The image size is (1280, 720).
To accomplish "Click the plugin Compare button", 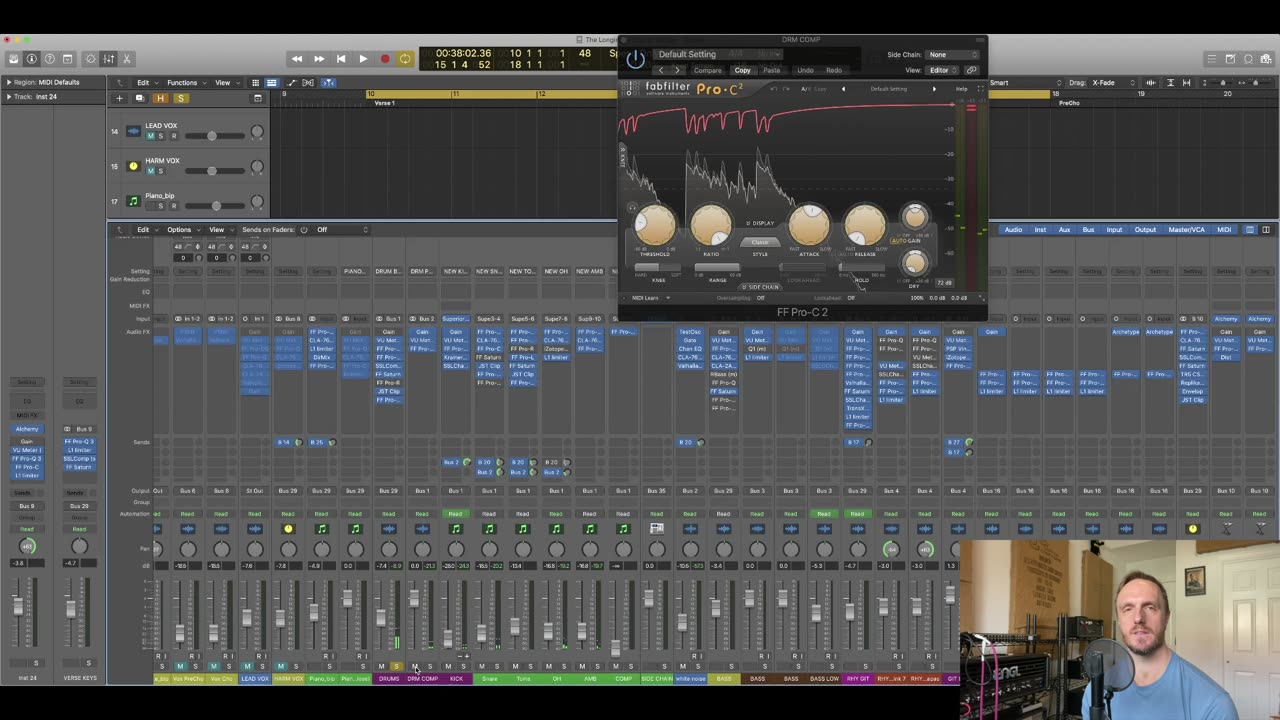I will pos(708,70).
